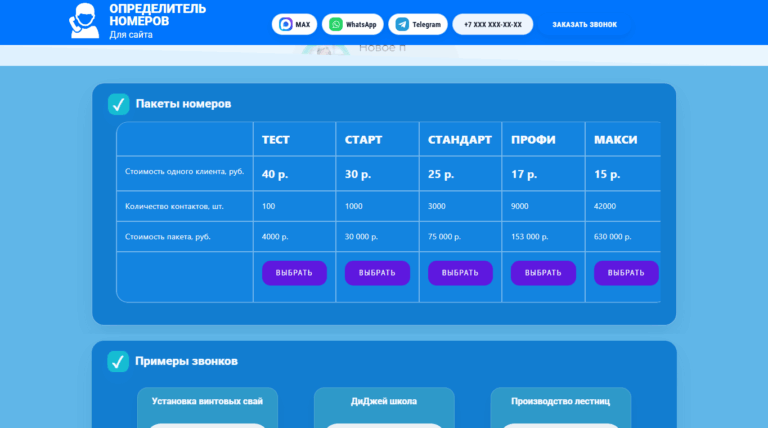Choose the СТАНДАРТ package with ВЫБРАТЬ
The width and height of the screenshot is (768, 428).
(x=460, y=273)
